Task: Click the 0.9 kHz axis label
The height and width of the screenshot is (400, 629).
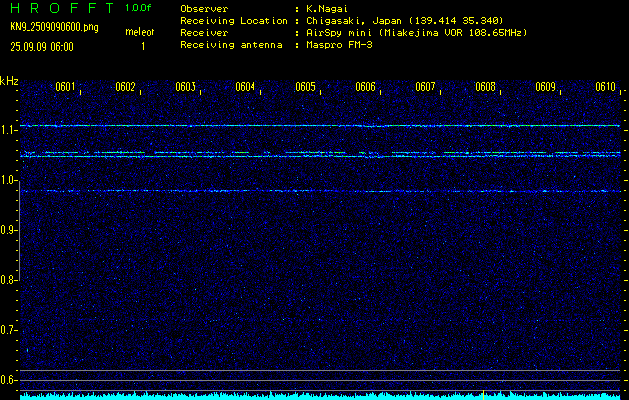Action: click(x=8, y=230)
